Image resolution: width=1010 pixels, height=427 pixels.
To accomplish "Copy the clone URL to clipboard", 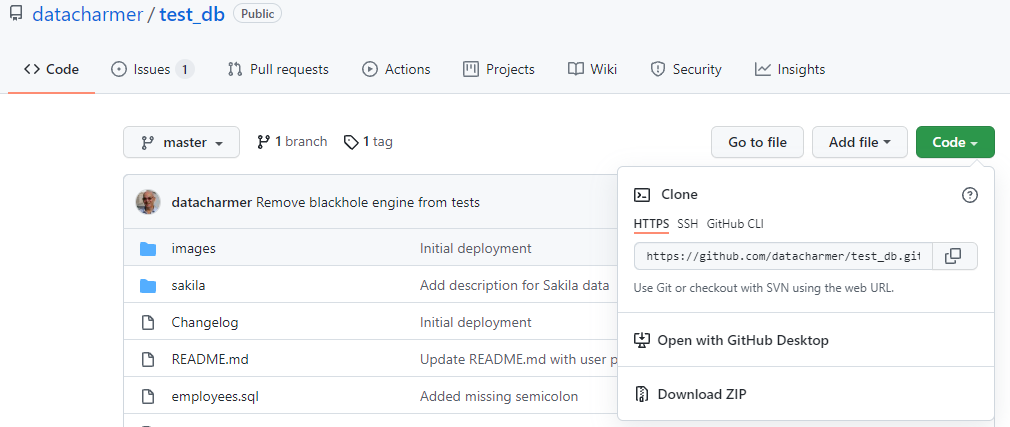I will pos(954,256).
